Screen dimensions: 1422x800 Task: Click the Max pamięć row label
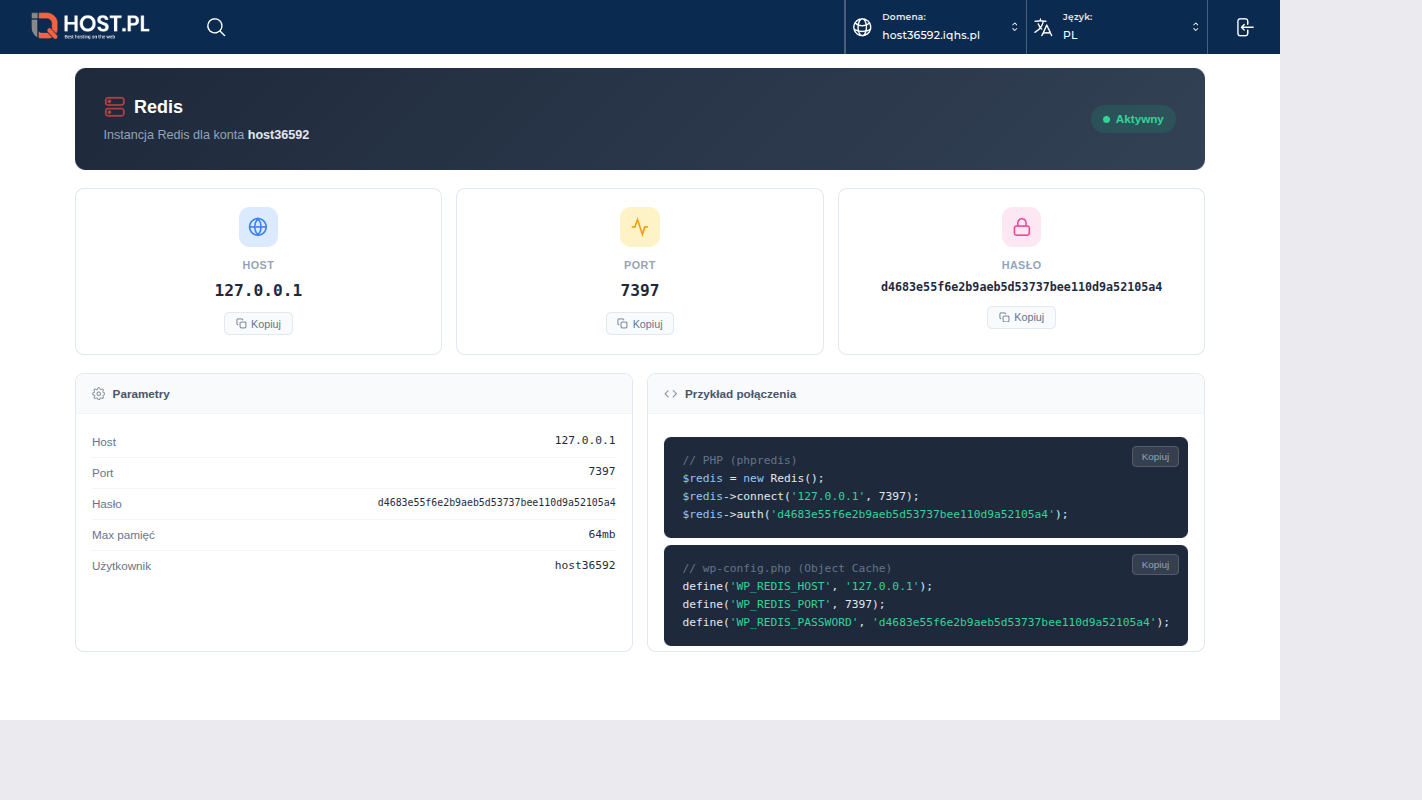click(123, 535)
